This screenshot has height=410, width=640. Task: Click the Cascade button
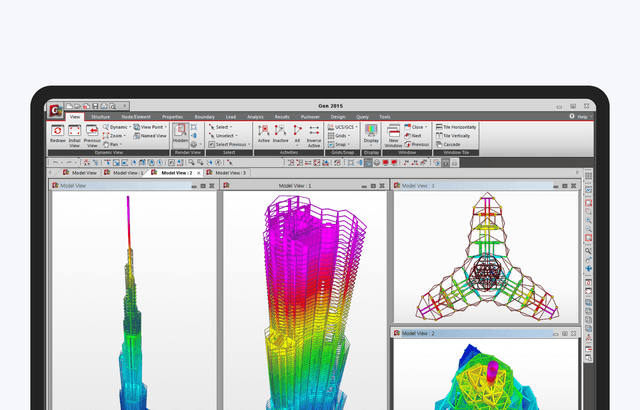tap(450, 144)
